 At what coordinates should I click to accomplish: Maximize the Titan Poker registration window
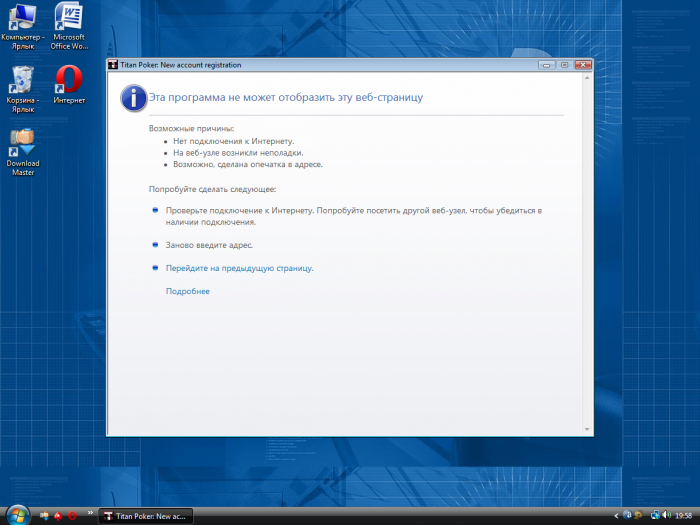tap(564, 65)
